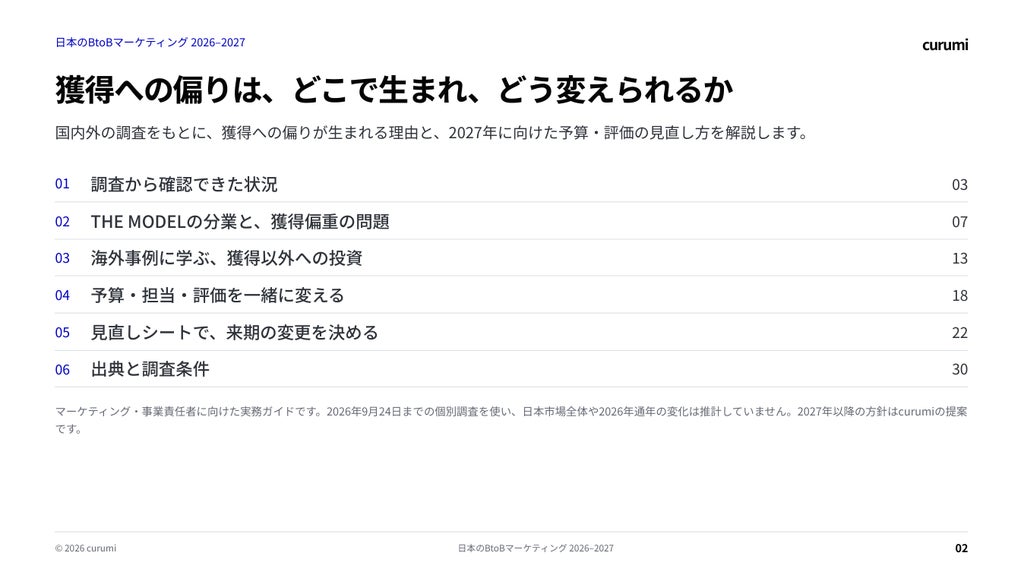Open section 01 調査から確認できた状況
Screen dimensions: 1024x575
[511, 184]
